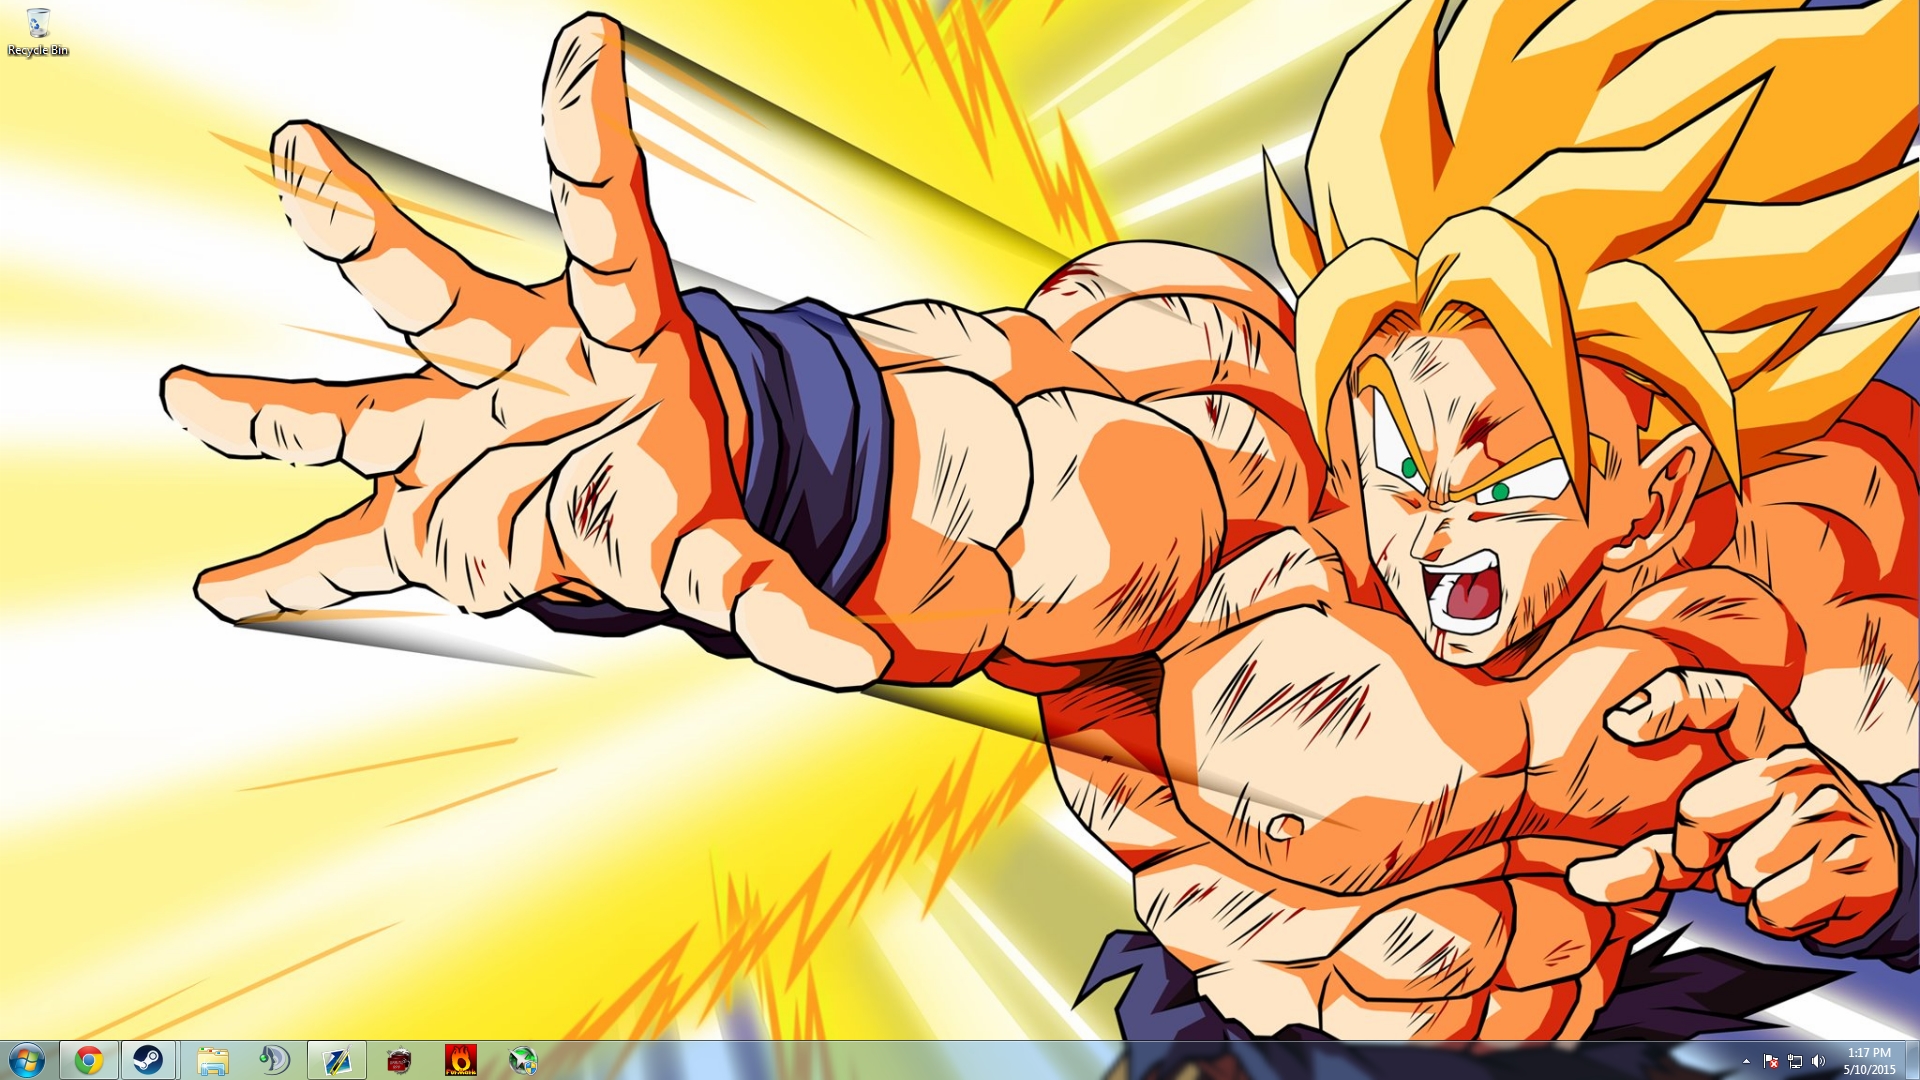Open the Windows Start menu orb
Image resolution: width=1920 pixels, height=1080 pixels.
[26, 1060]
